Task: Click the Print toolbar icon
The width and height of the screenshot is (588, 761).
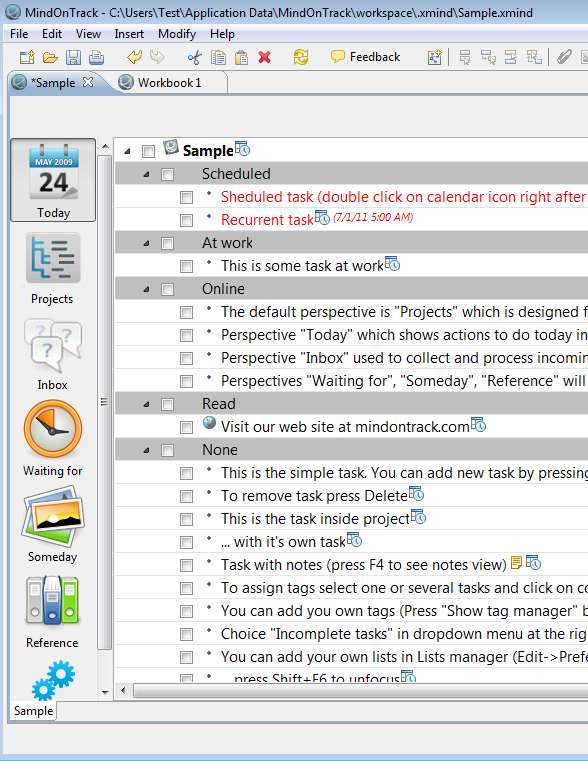Action: (x=97, y=57)
